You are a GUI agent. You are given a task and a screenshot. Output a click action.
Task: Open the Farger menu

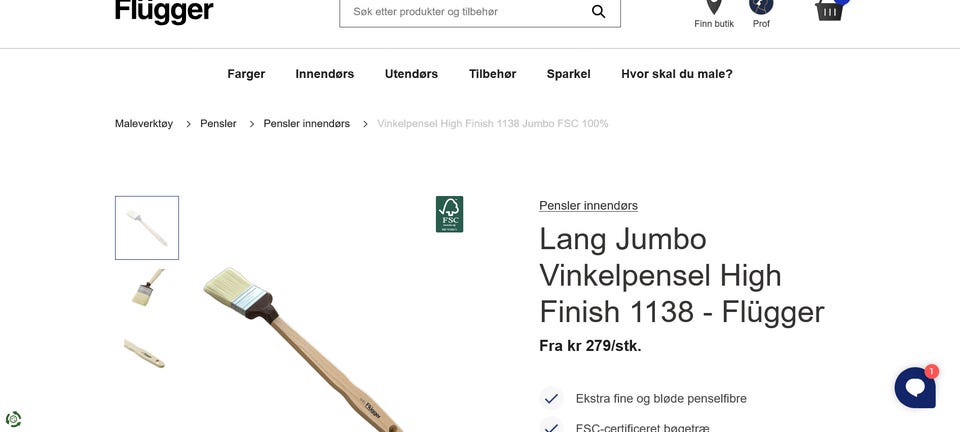[246, 74]
